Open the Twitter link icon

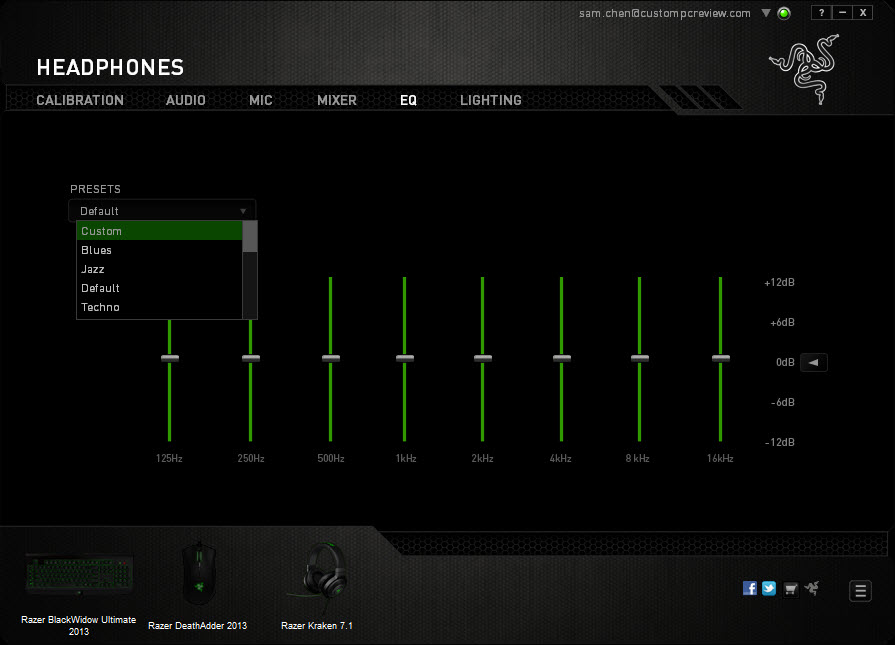tap(769, 588)
